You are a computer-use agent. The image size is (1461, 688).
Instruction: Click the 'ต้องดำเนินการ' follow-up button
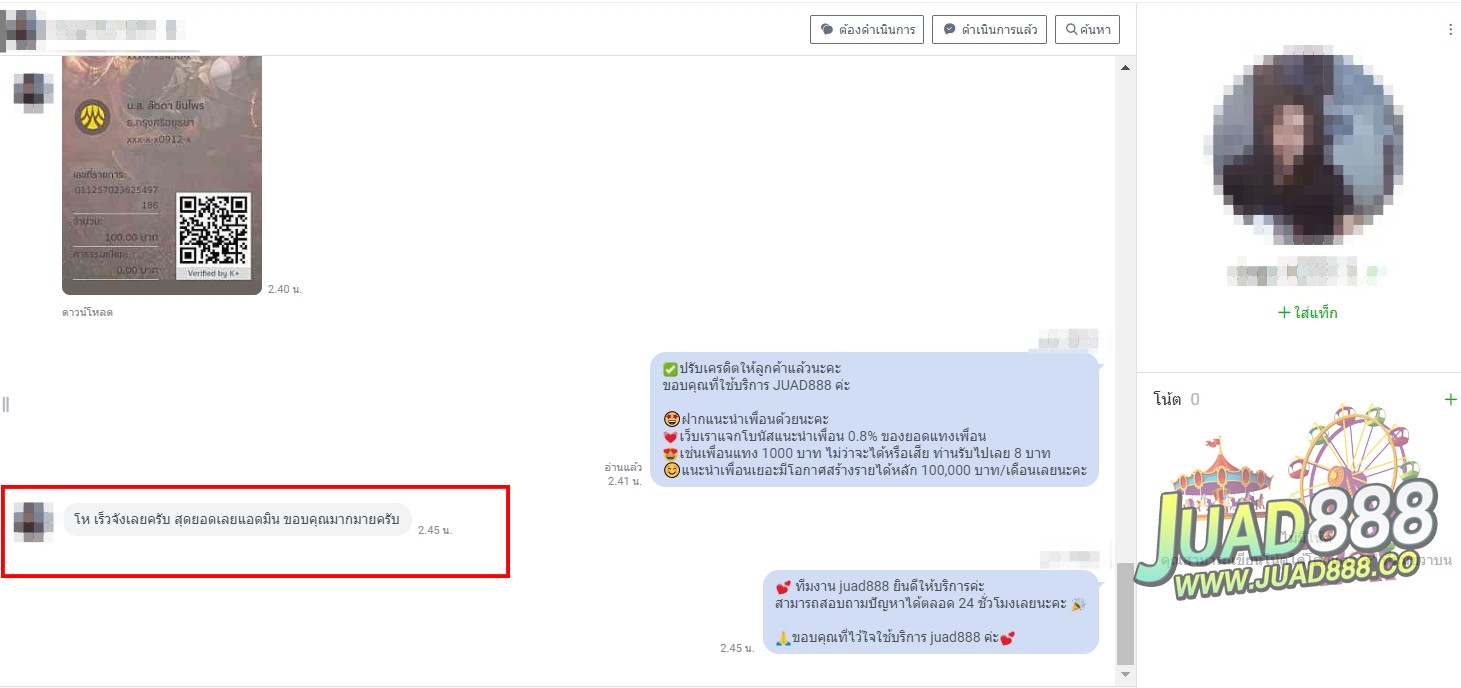865,30
